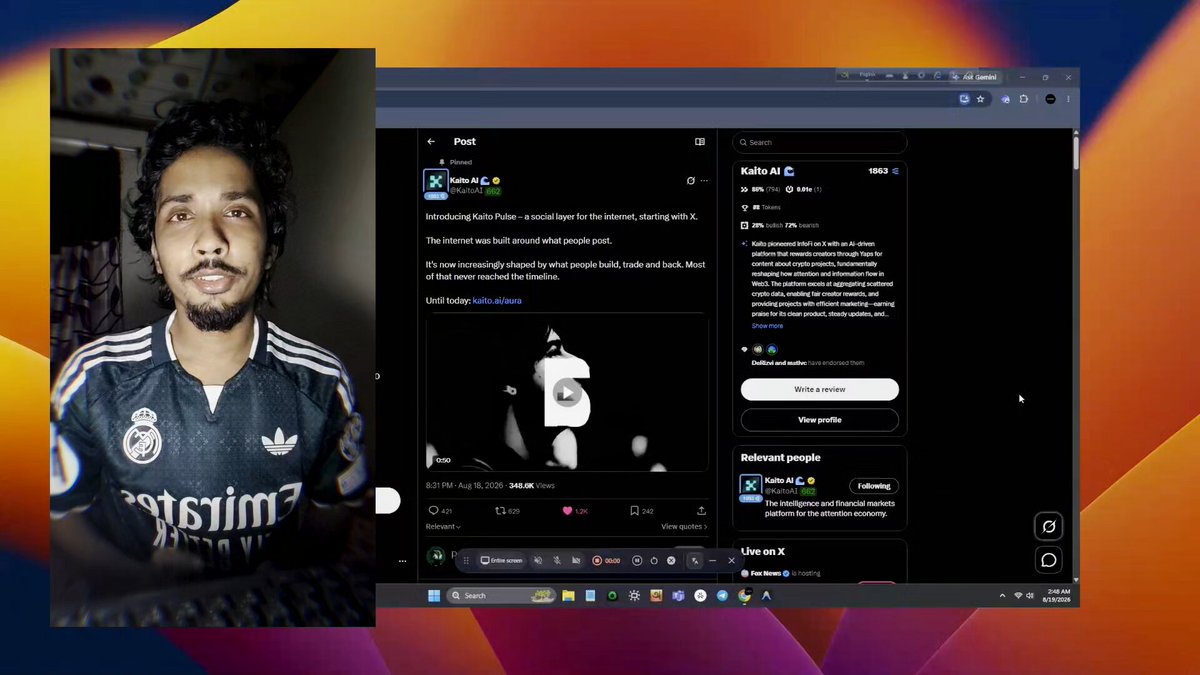The width and height of the screenshot is (1200, 675).
Task: Open the floating Grok button
Action: (x=1048, y=526)
